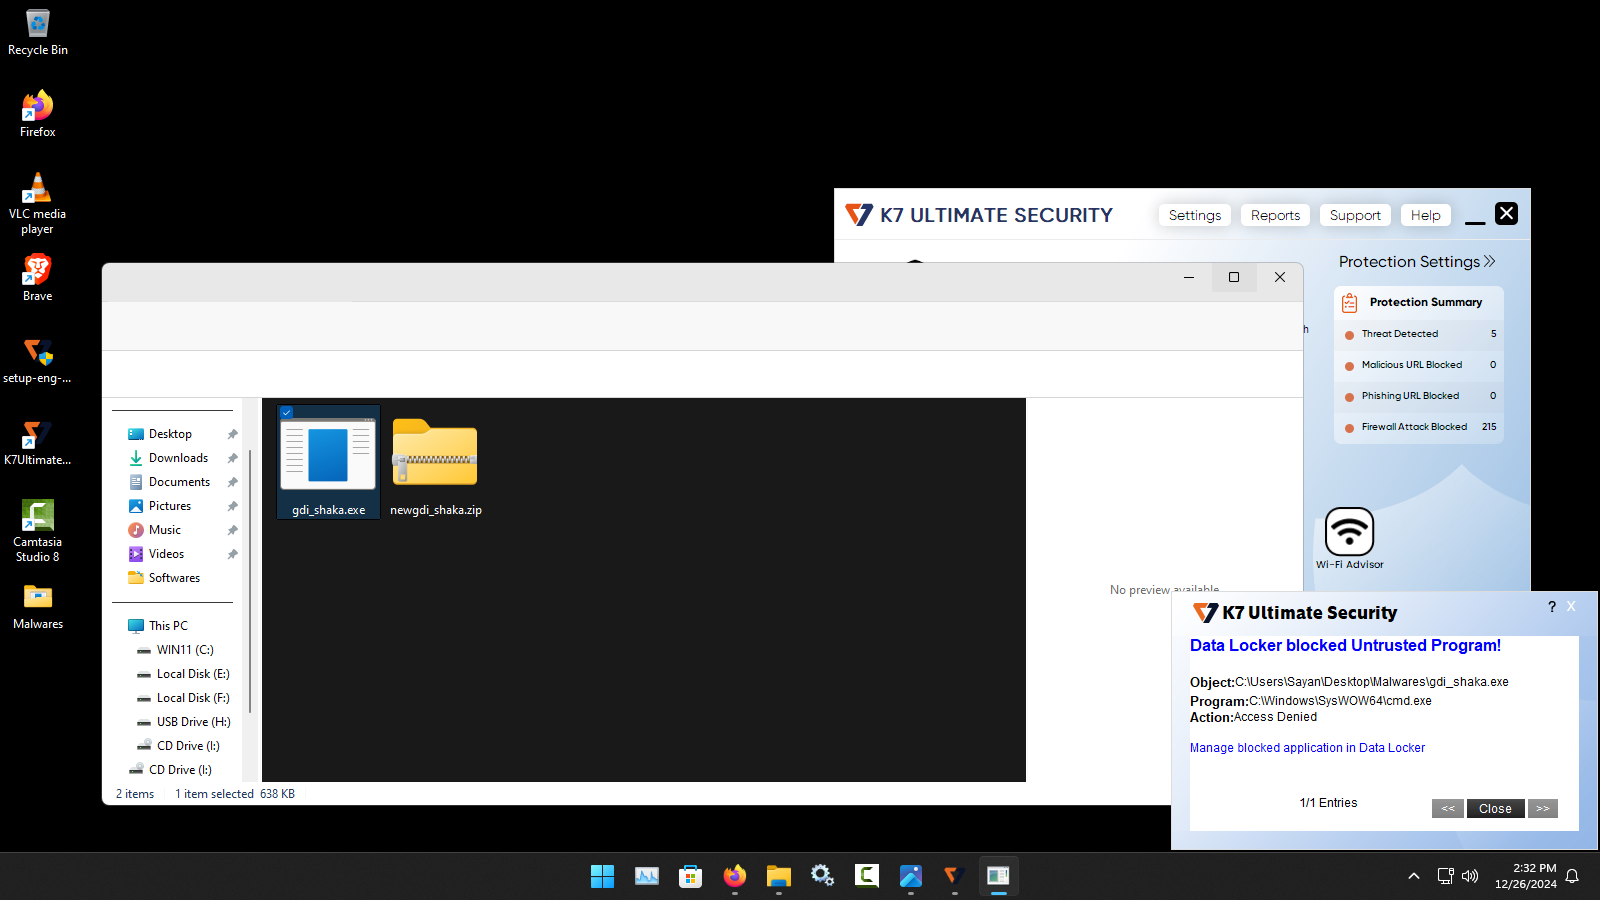Launch Camtasia from the taskbar
Viewport: 1600px width, 900px height.
(x=867, y=876)
